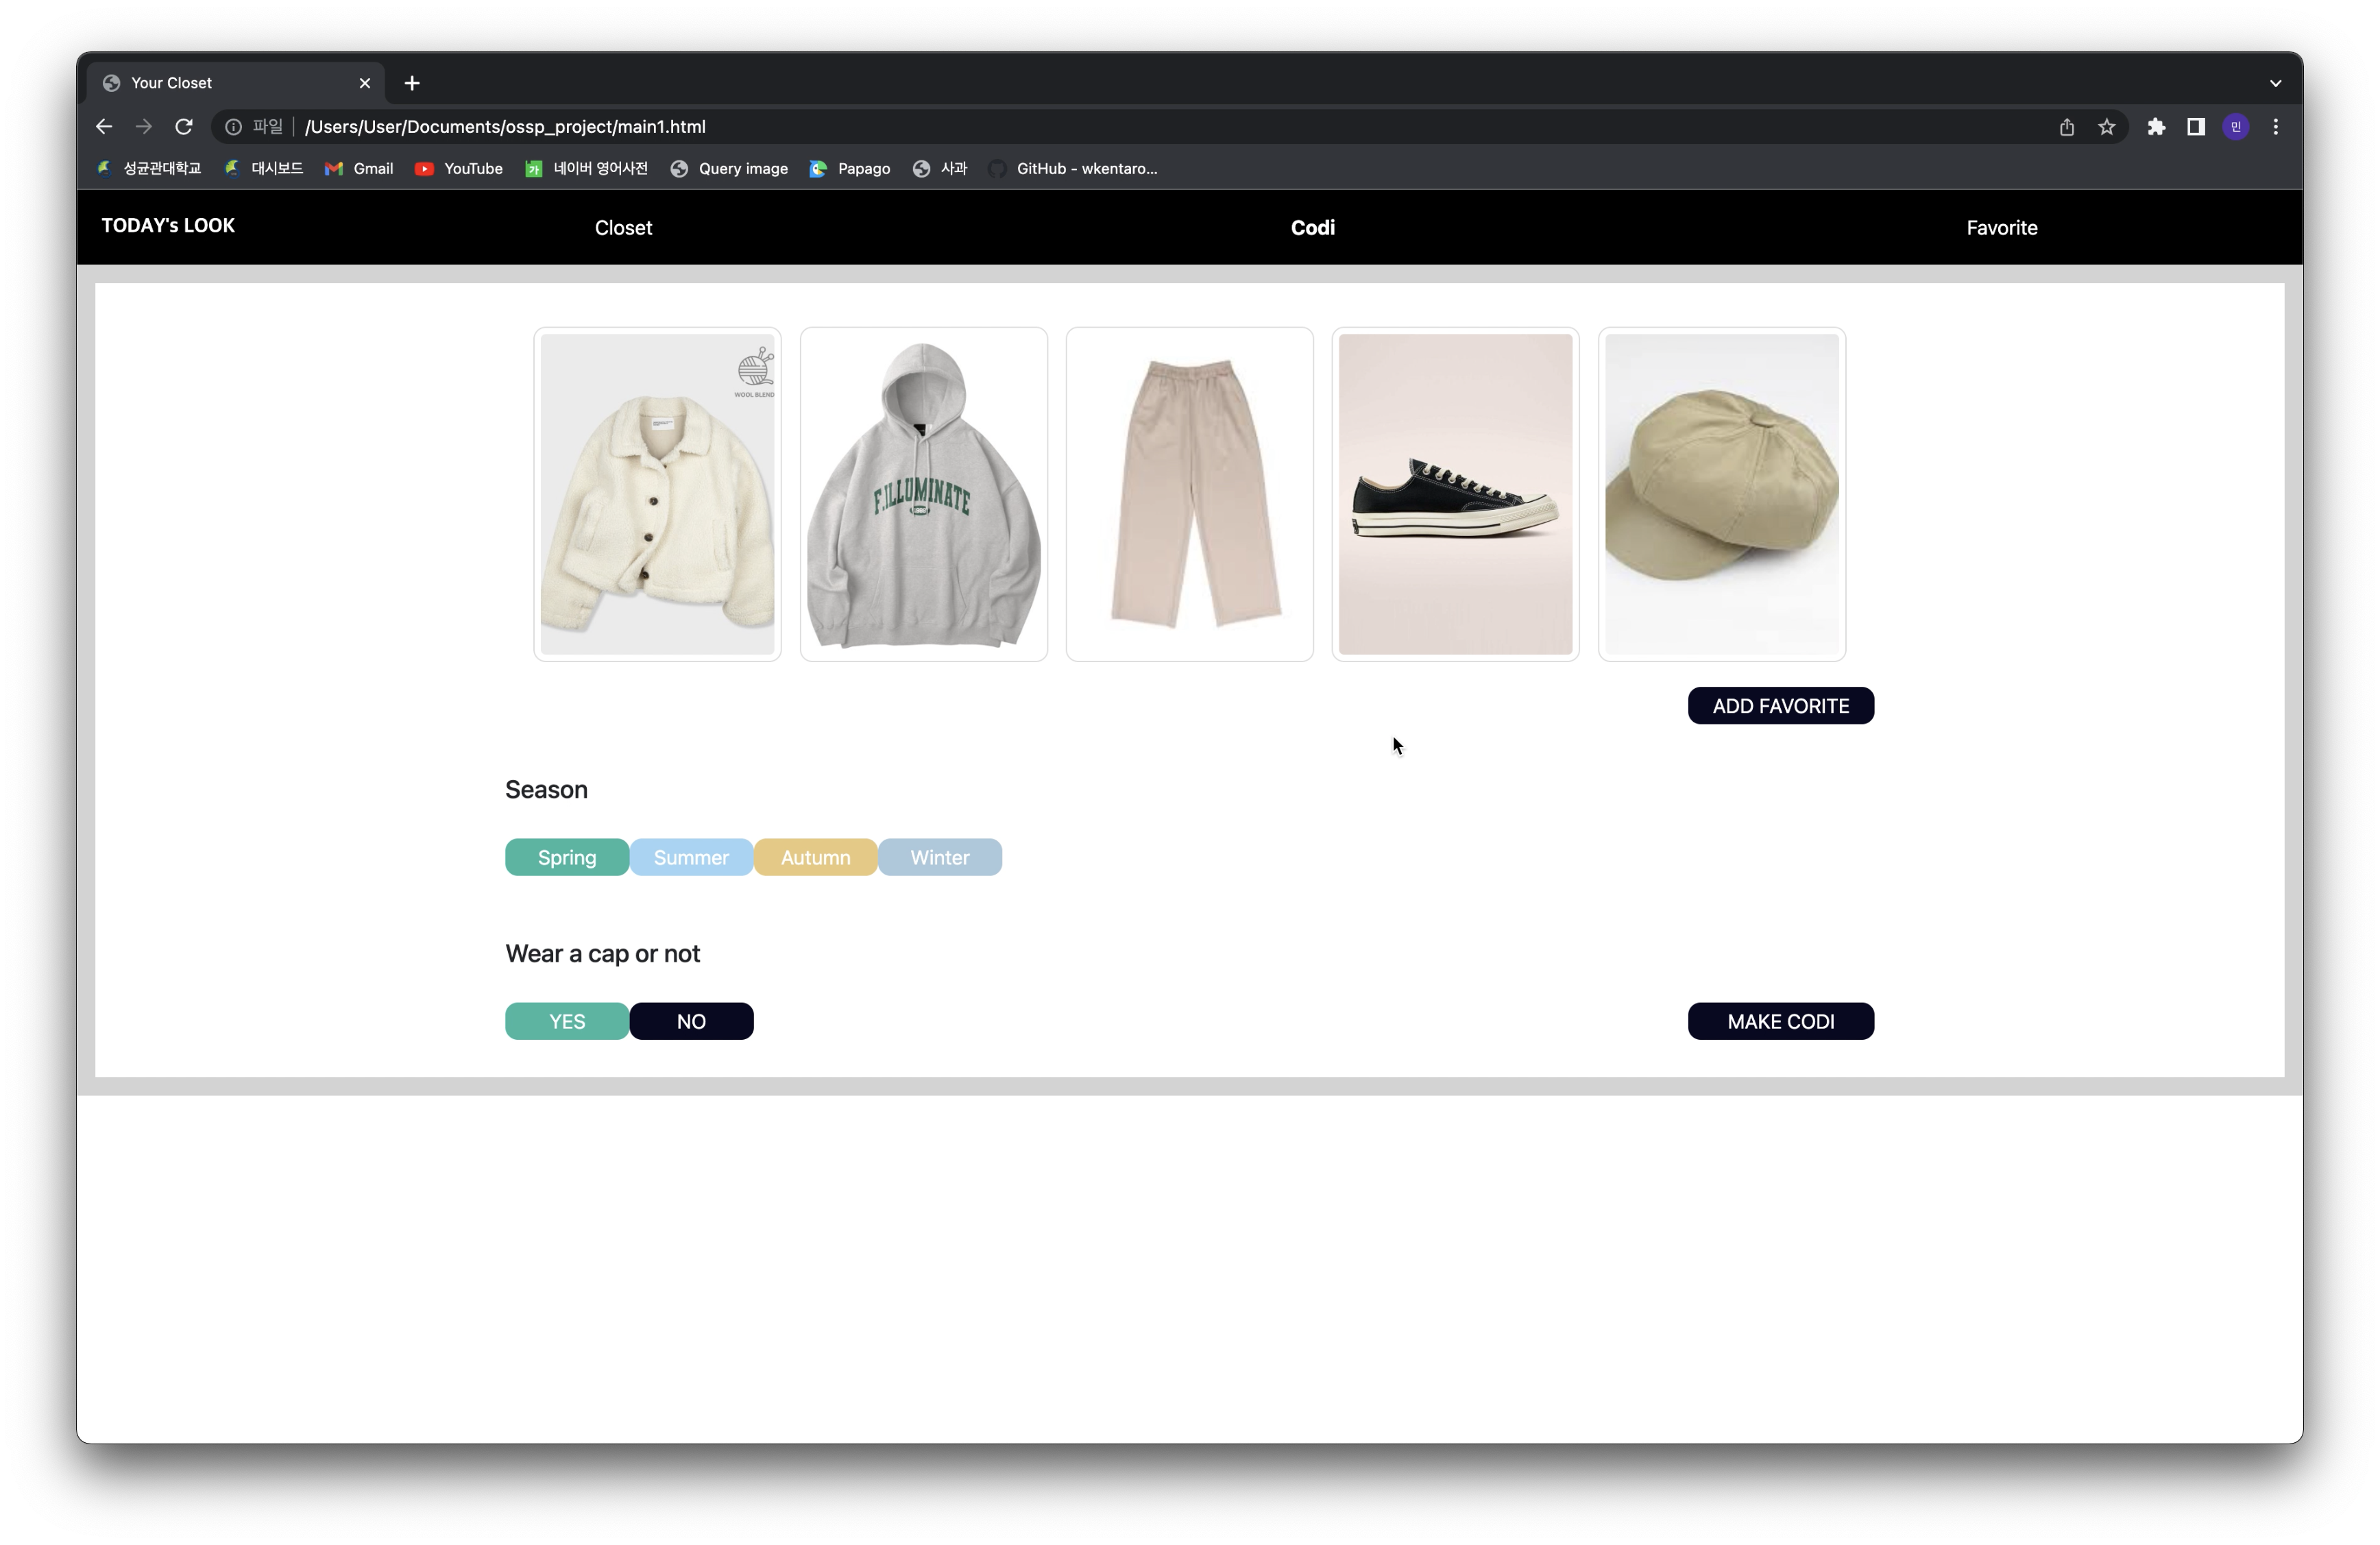Screen dimensions: 2380x1545
Task: Open Chrome three-dot menu
Action: [2276, 127]
